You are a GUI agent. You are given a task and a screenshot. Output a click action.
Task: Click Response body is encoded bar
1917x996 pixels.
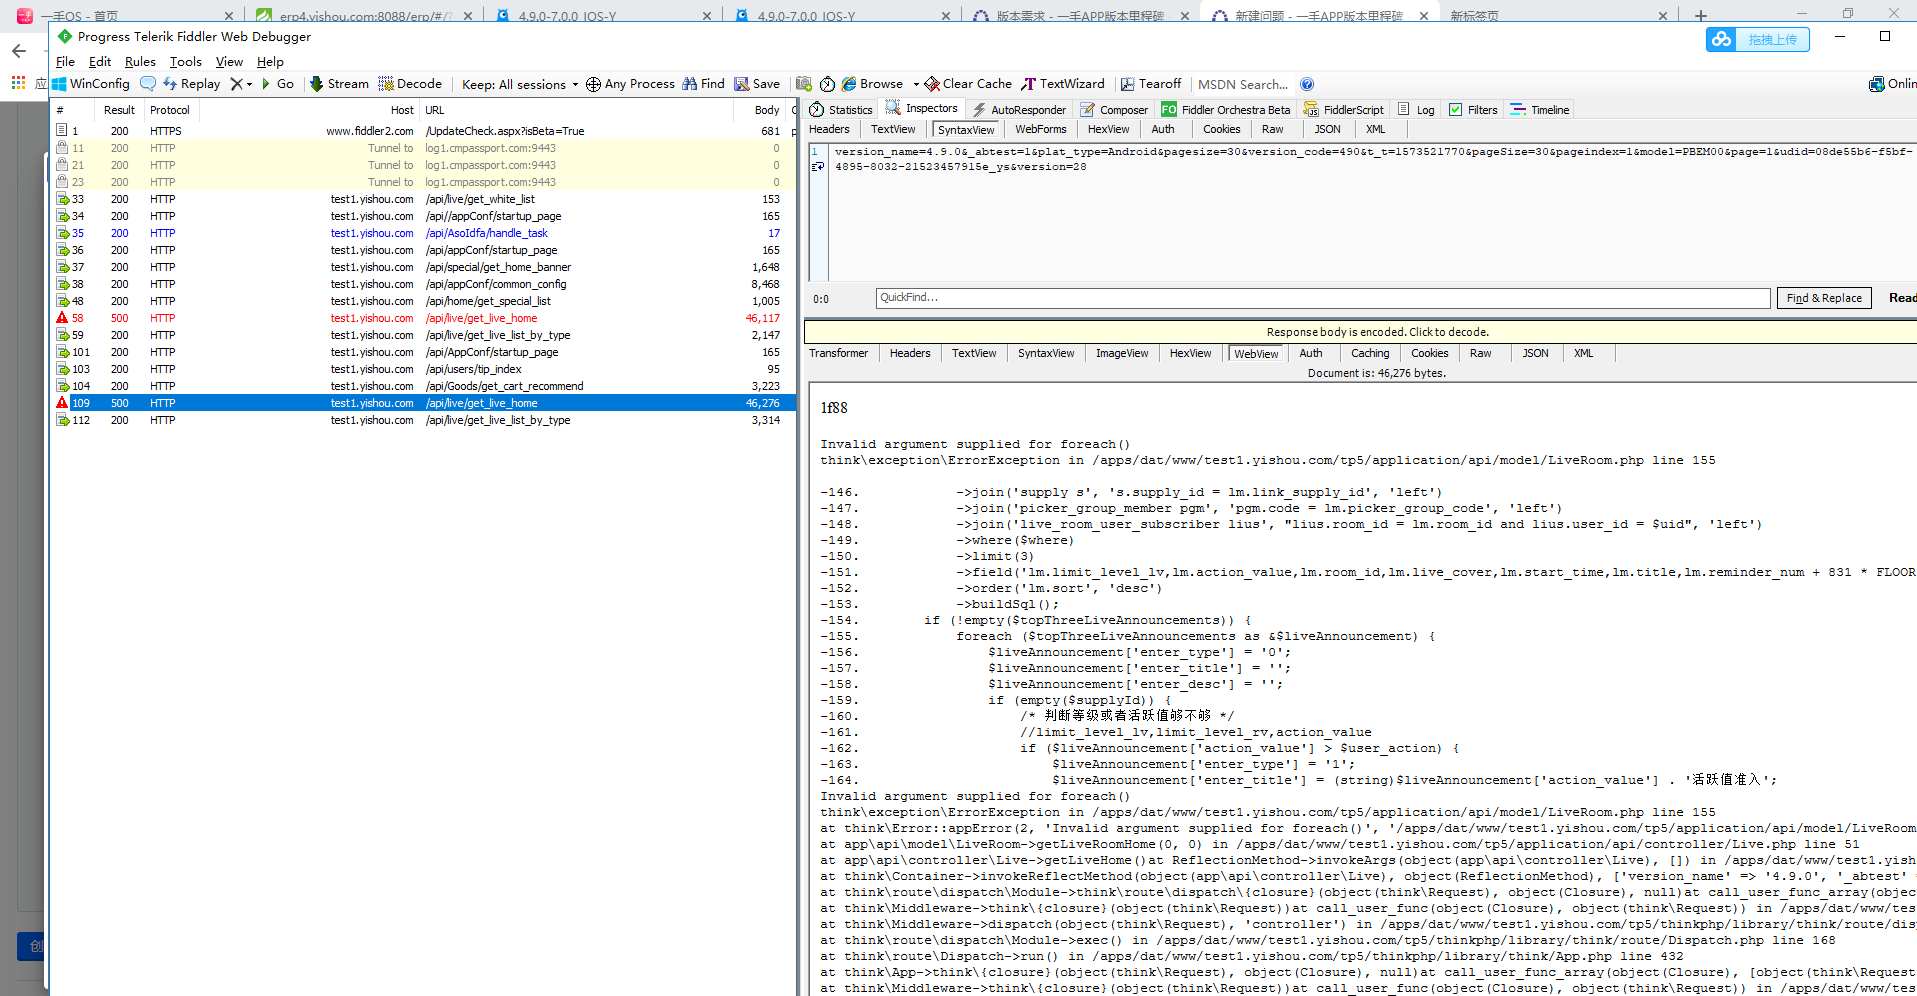tap(1361, 332)
